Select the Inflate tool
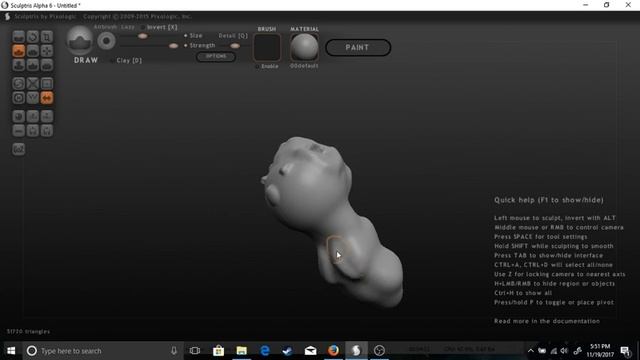Image resolution: width=640 pixels, height=360 pixels. 18,65
